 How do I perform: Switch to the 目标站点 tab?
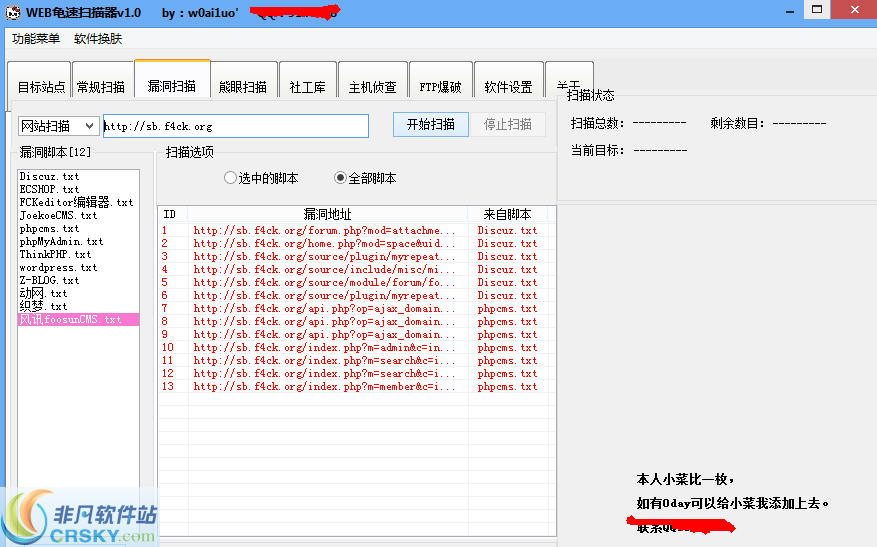[40, 86]
